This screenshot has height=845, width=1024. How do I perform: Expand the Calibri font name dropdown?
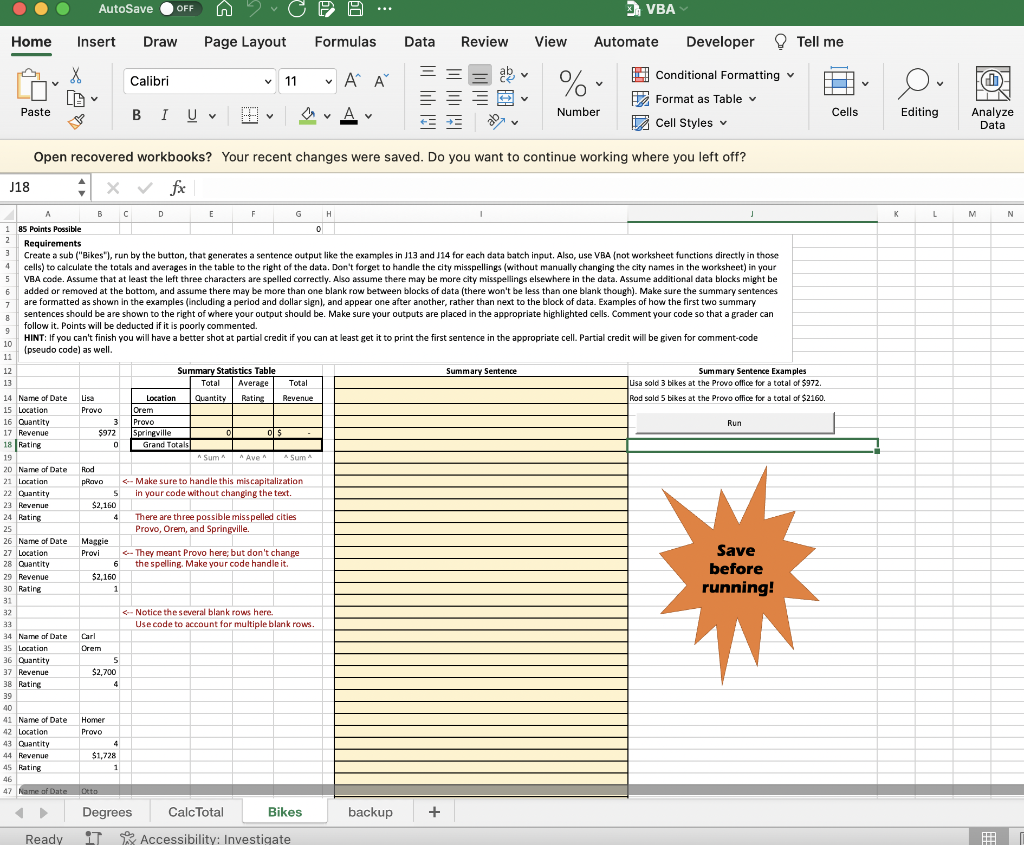pos(267,81)
